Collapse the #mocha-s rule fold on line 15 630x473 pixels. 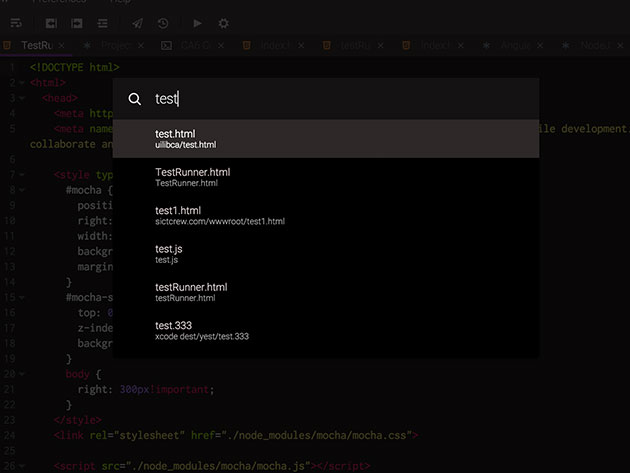coord(22,298)
